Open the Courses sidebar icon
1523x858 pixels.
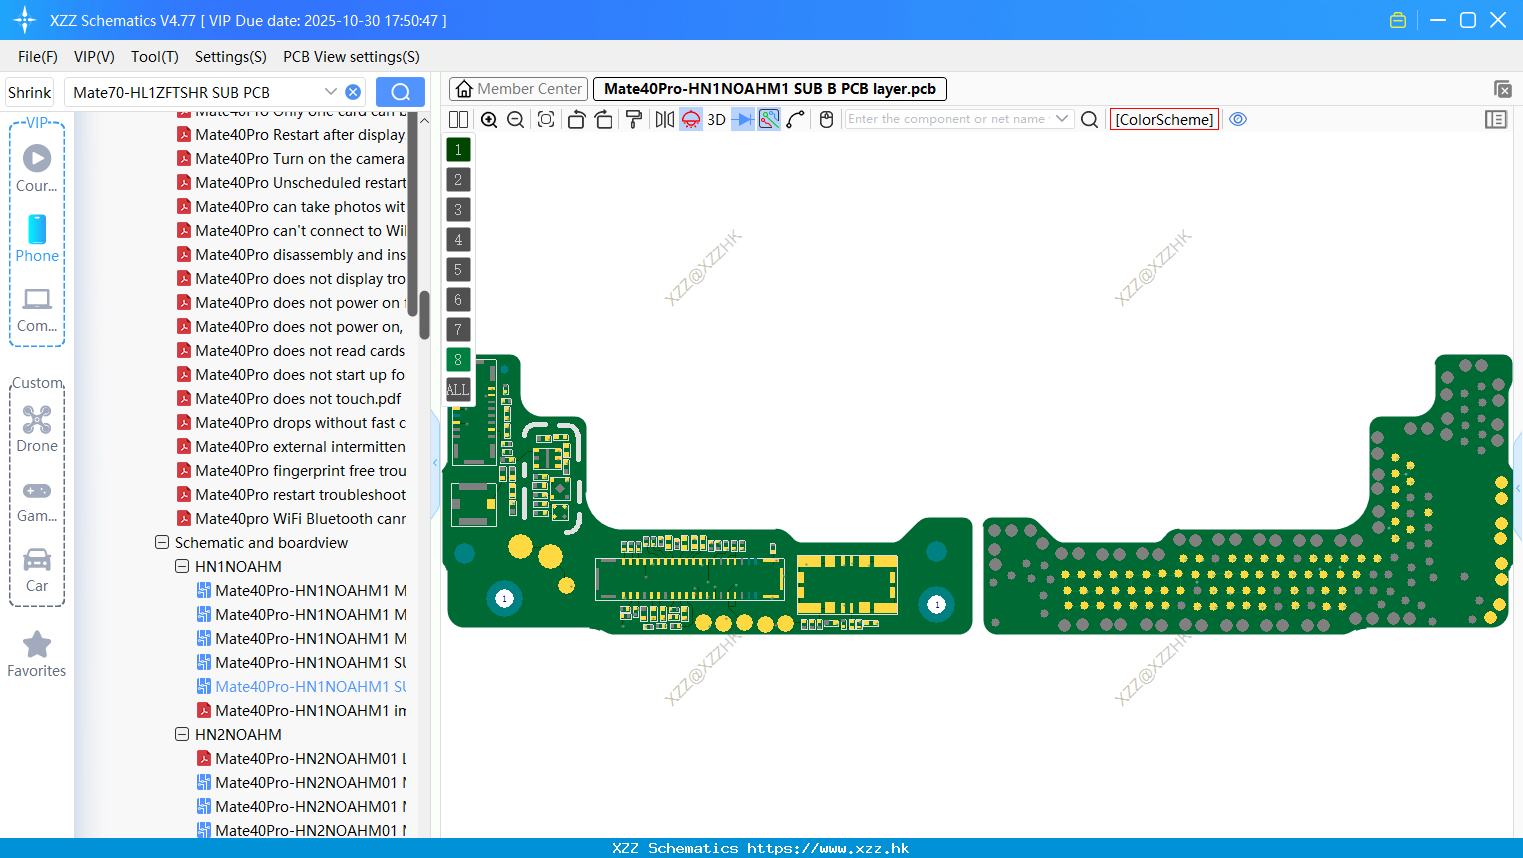(x=37, y=168)
